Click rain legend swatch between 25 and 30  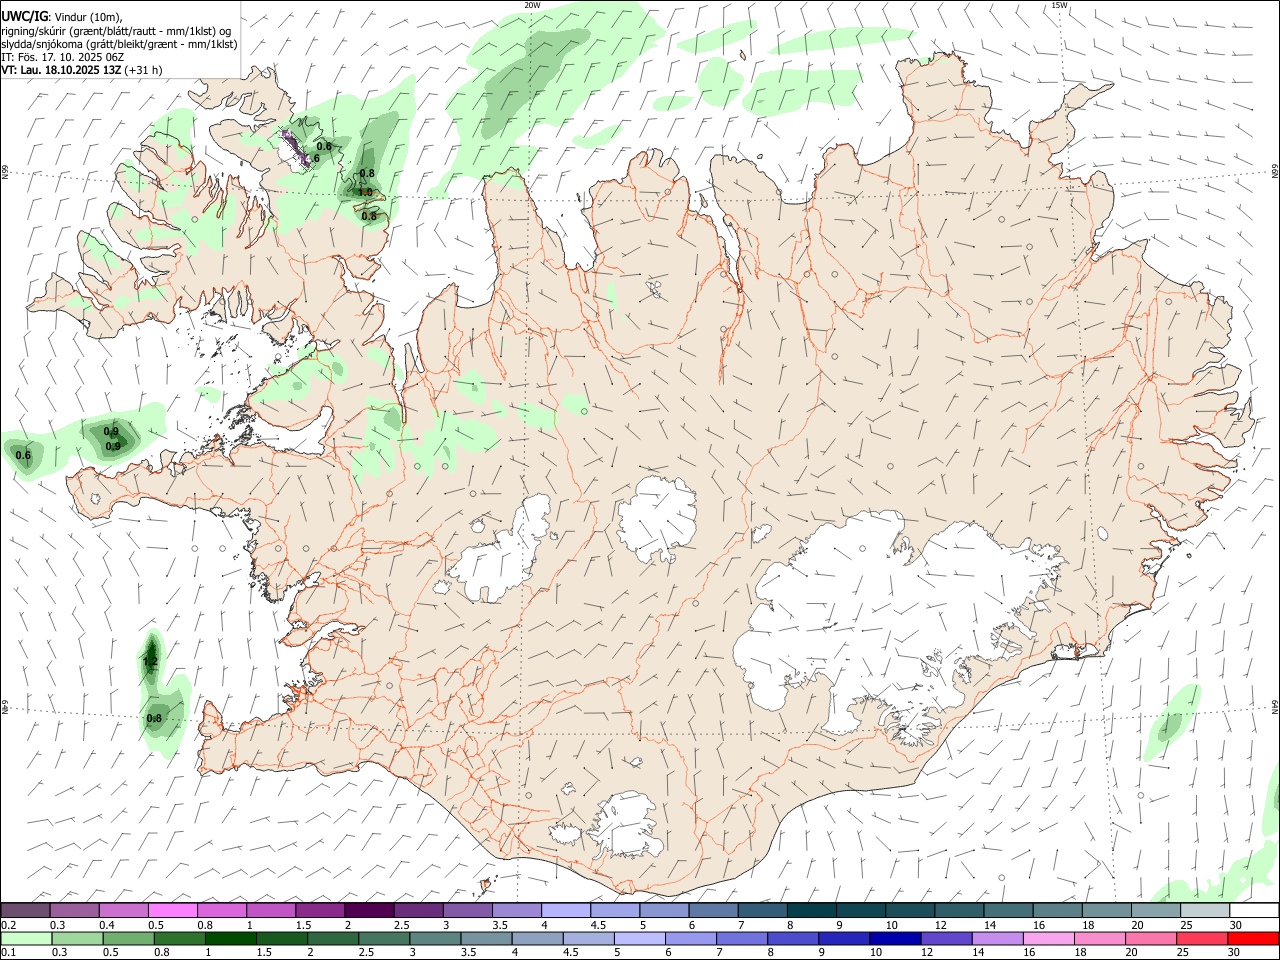[1202, 939]
